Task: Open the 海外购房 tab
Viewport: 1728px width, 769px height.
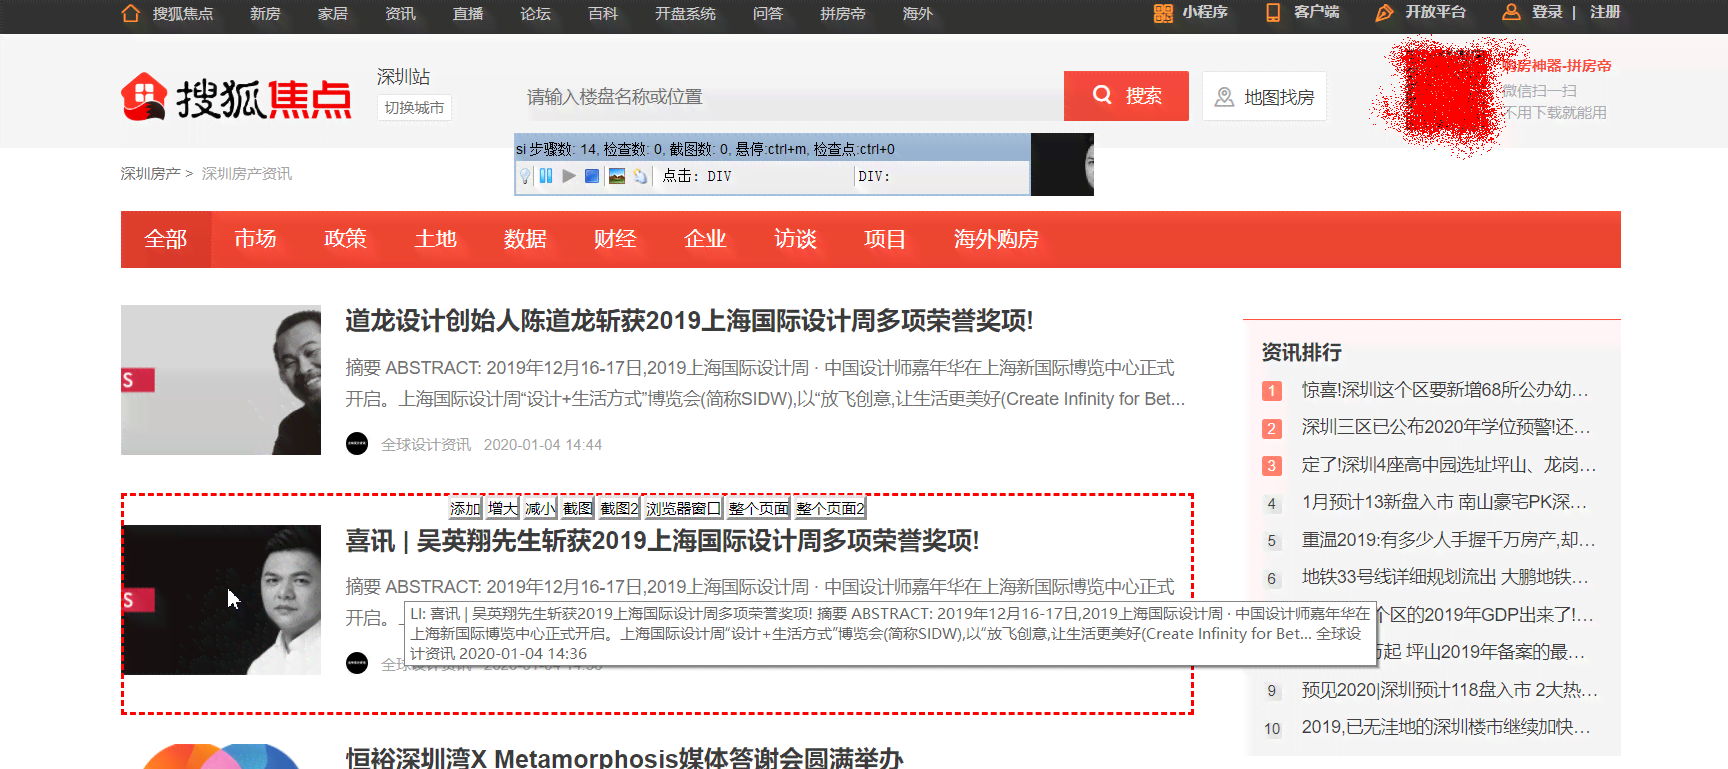Action: click(x=996, y=239)
